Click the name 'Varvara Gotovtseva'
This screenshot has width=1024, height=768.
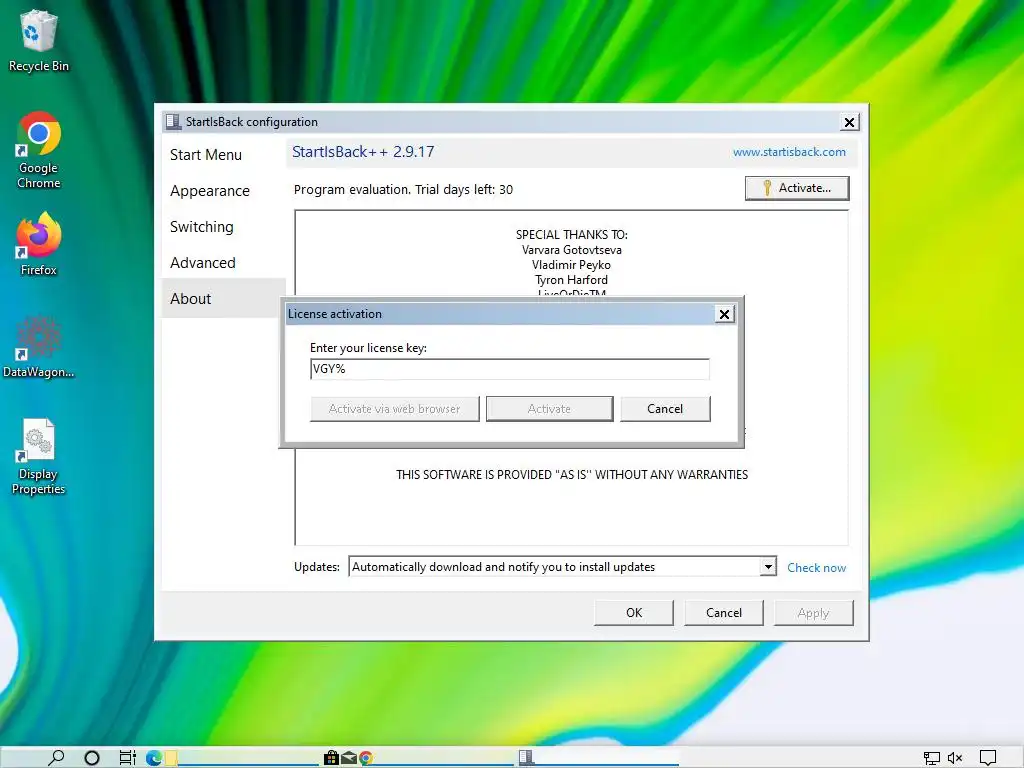pos(571,249)
